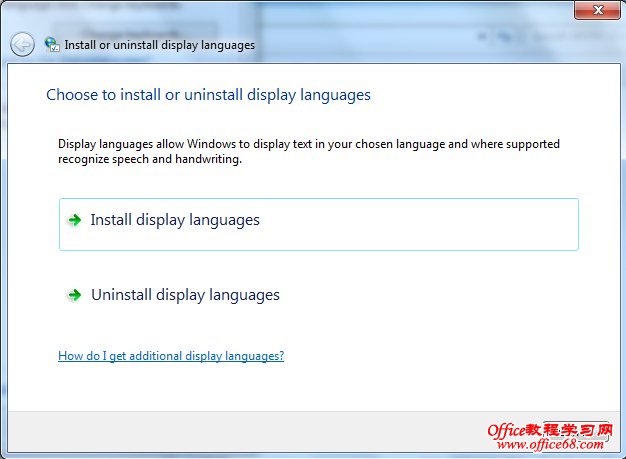Close the display languages window
This screenshot has width=626, height=459.
click(x=597, y=10)
